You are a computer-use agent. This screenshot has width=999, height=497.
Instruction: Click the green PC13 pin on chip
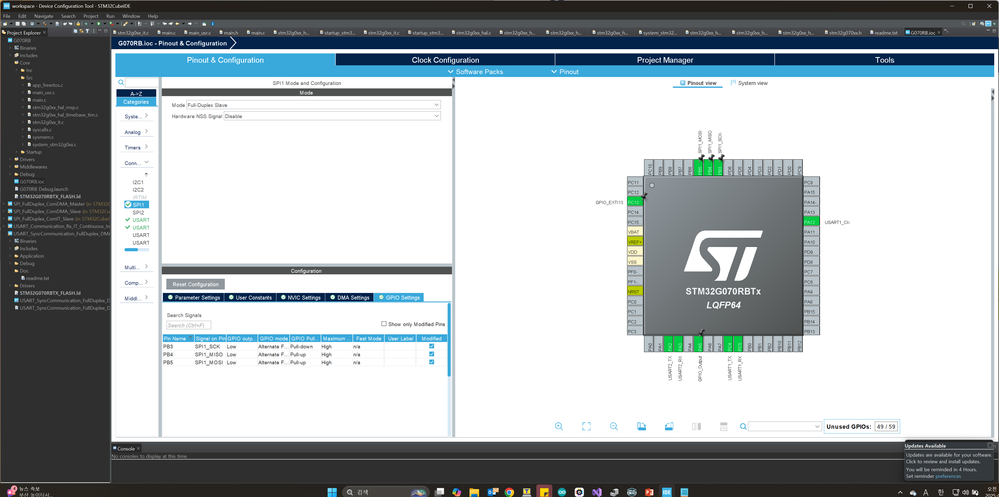[x=633, y=202]
